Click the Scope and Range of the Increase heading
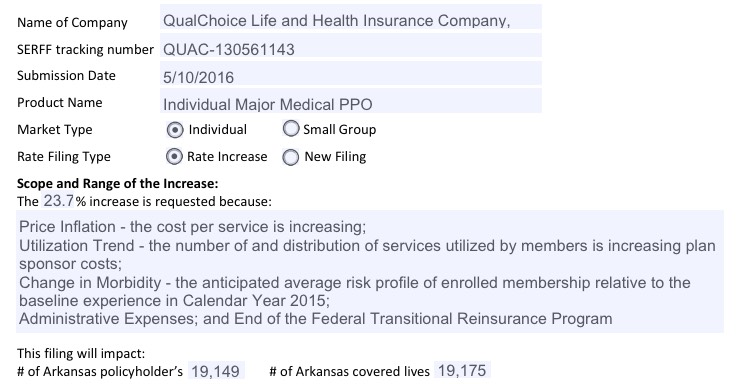Image resolution: width=744 pixels, height=384 pixels. [x=118, y=184]
